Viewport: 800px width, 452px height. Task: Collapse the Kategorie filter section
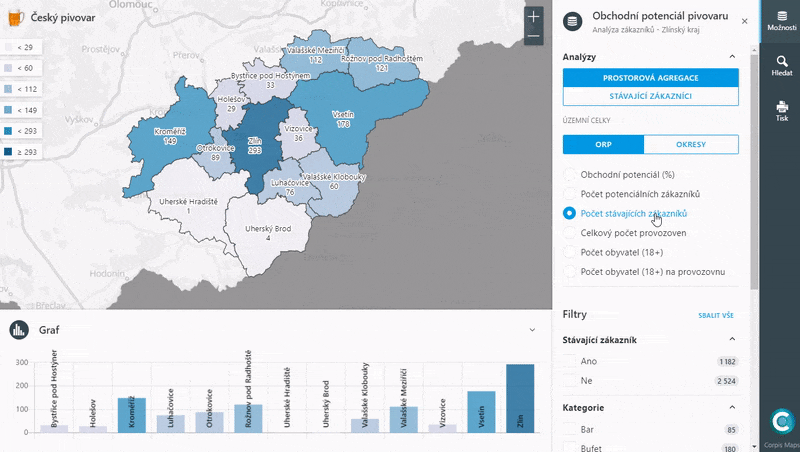click(732, 407)
